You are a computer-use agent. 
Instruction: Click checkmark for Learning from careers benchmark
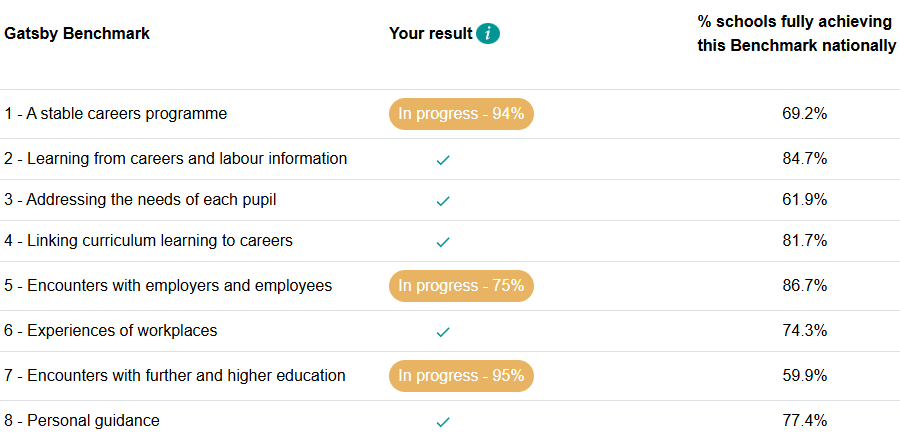pos(443,159)
